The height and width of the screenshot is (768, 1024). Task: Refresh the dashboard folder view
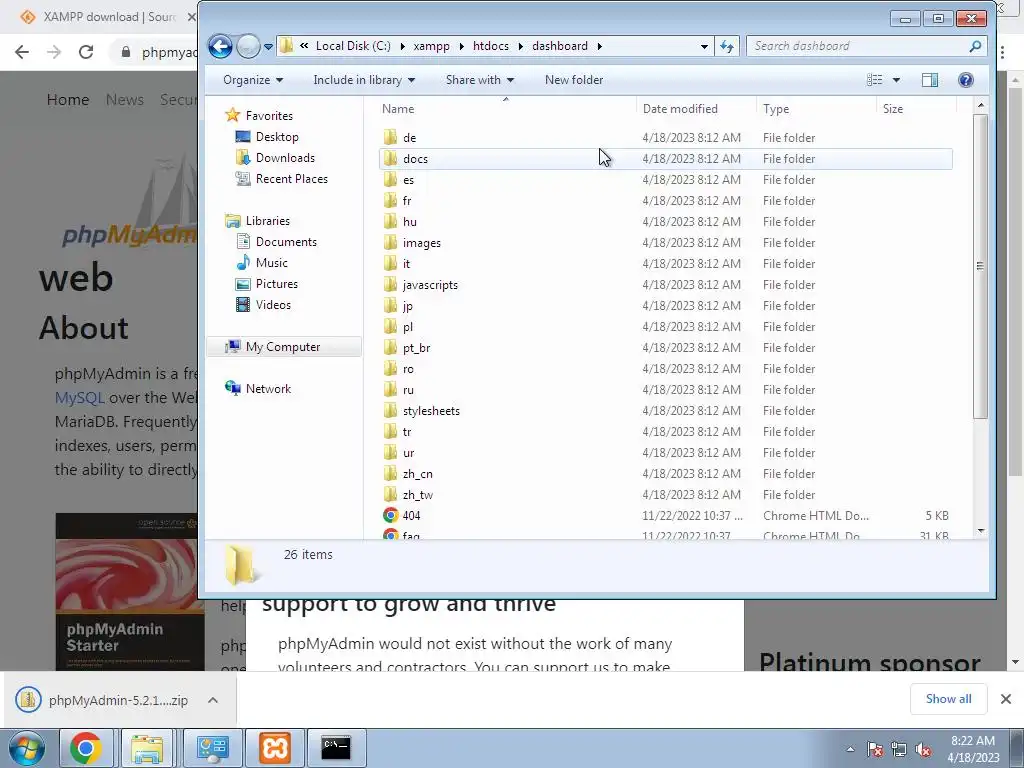click(x=727, y=46)
